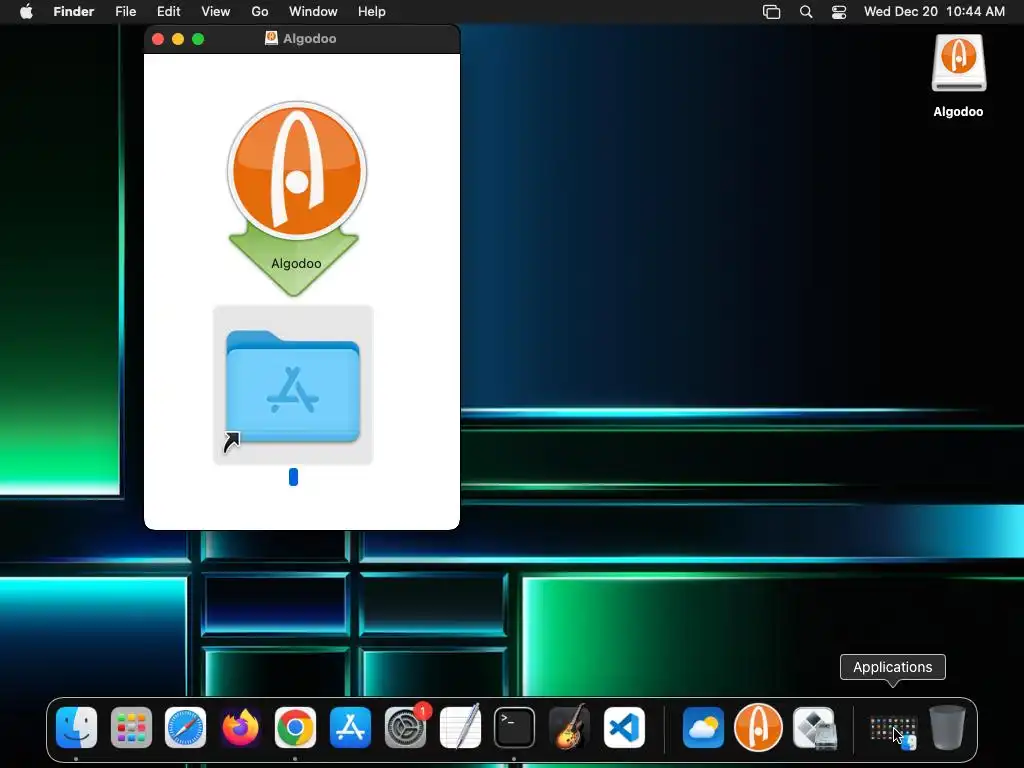Open the Trash in the Dock

tap(948, 728)
